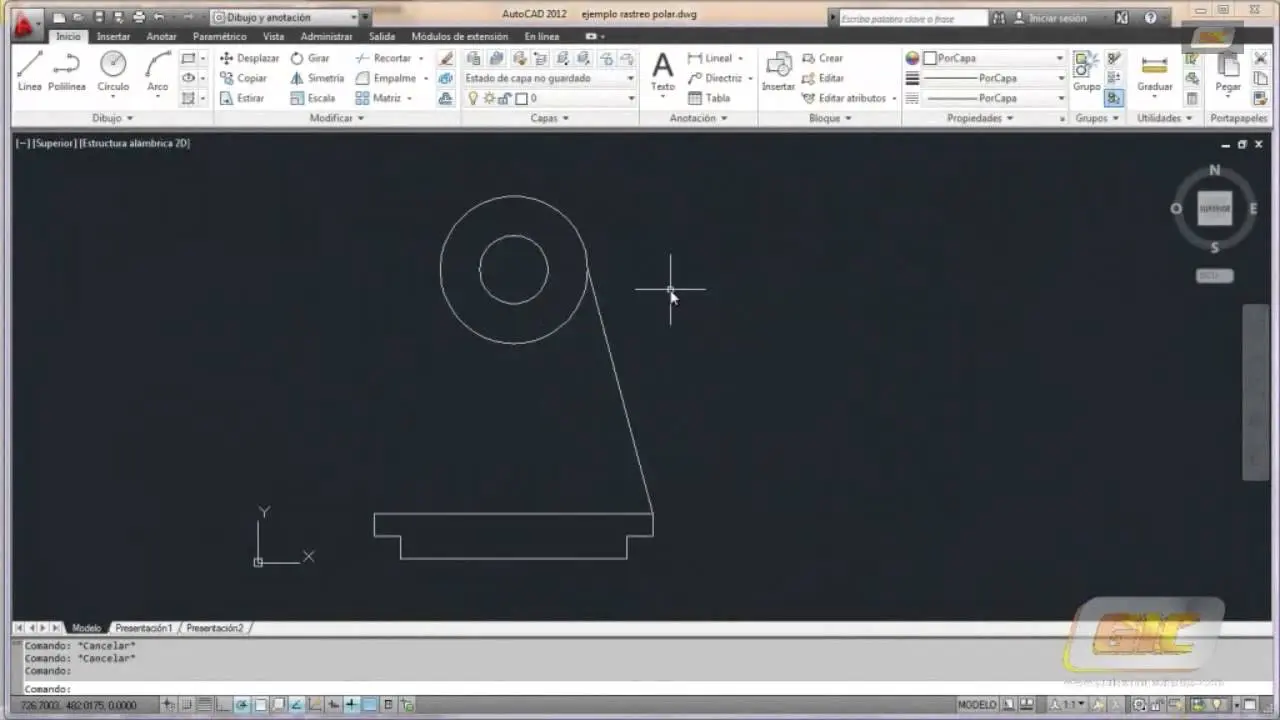The image size is (1280, 720).
Task: Select the Lineal dimension tool
Action: [x=711, y=58]
